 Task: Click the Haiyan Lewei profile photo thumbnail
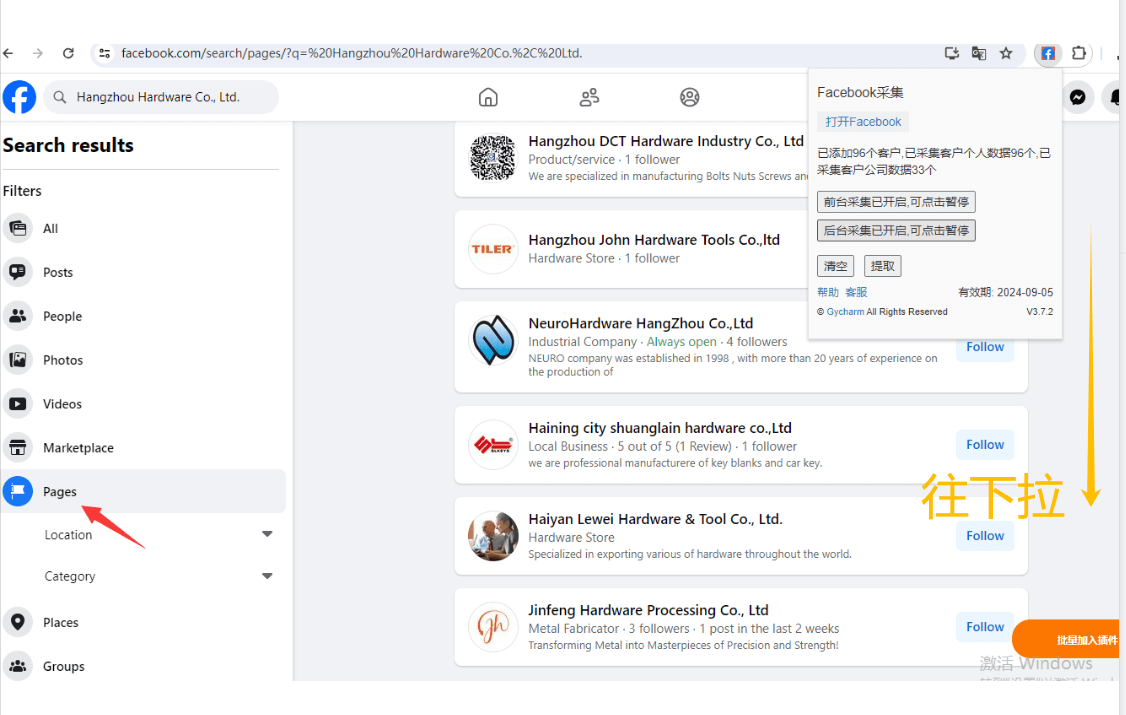coord(493,536)
